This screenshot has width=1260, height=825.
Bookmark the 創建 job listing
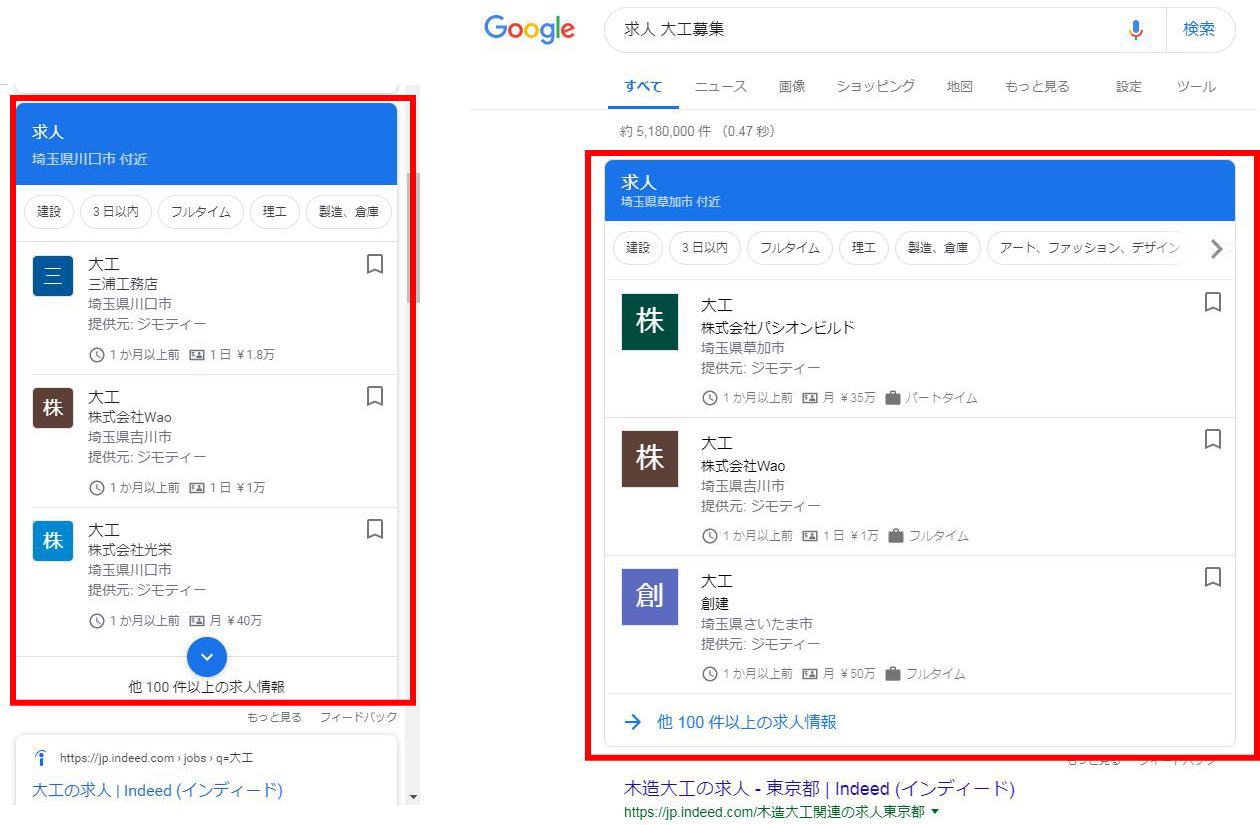coord(1213,577)
